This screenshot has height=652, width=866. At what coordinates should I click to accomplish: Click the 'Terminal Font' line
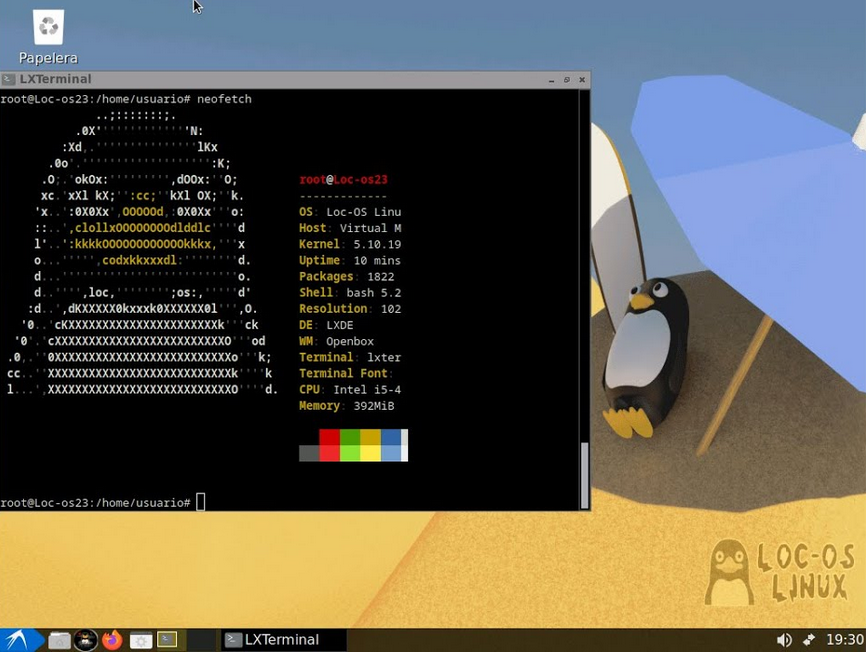pyautogui.click(x=345, y=373)
